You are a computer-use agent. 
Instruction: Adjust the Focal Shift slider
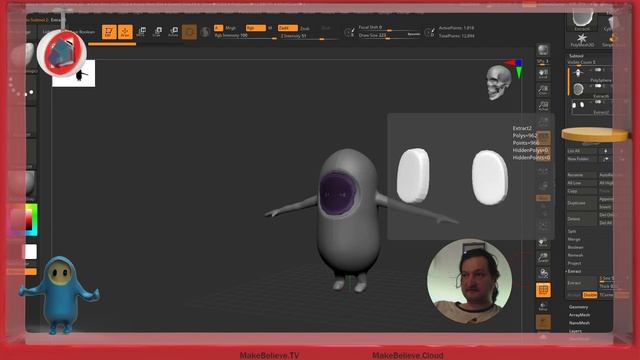(389, 28)
